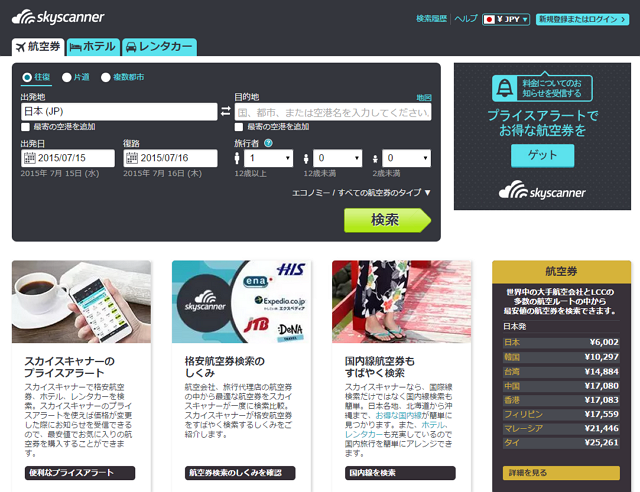This screenshot has width=640, height=492.
Task: Click the Skyscanner logo in price alert banner
Action: tap(542, 191)
